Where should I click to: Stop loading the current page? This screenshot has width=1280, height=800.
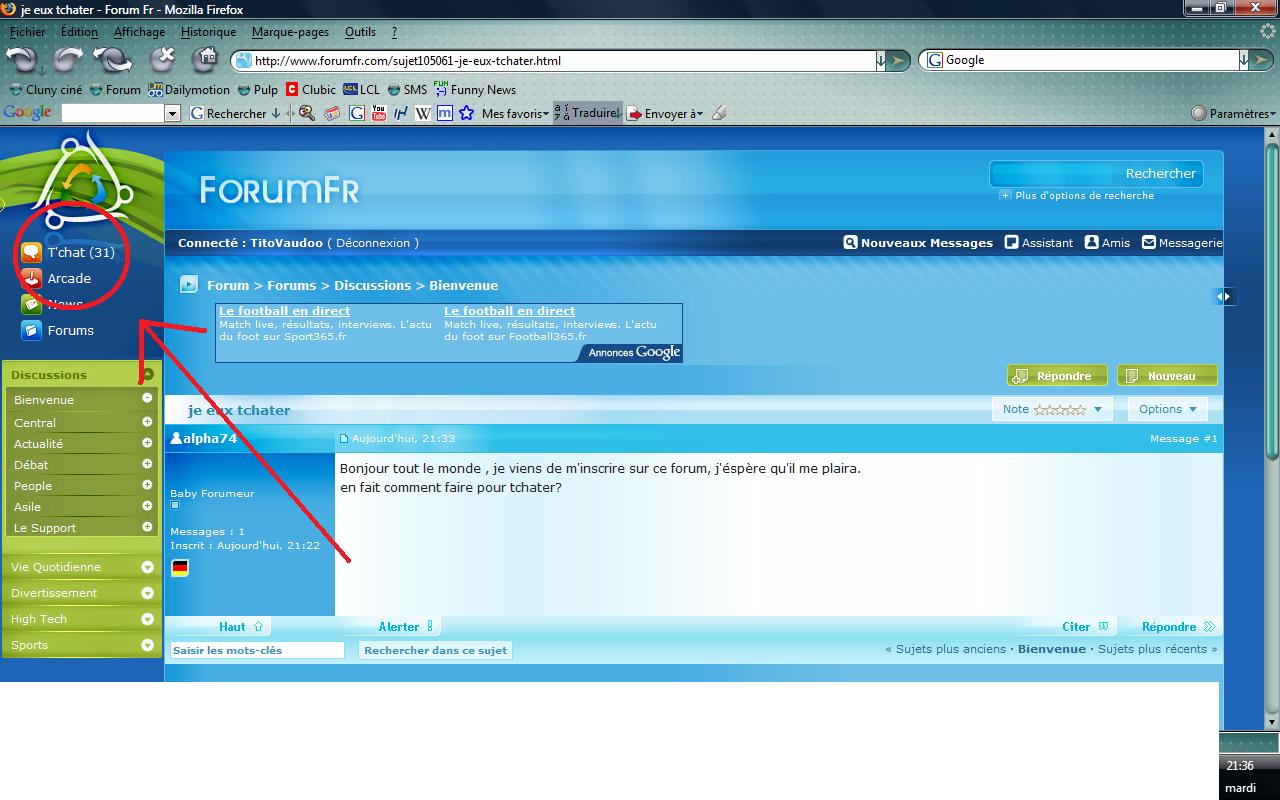(163, 59)
